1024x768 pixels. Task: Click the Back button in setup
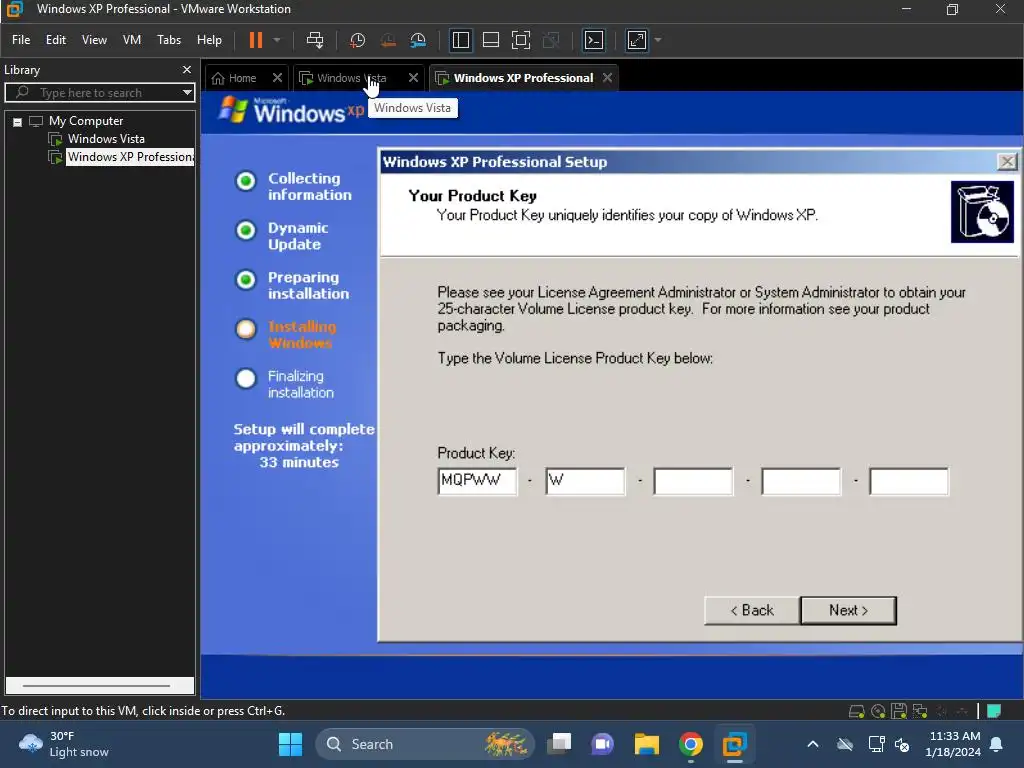(752, 611)
